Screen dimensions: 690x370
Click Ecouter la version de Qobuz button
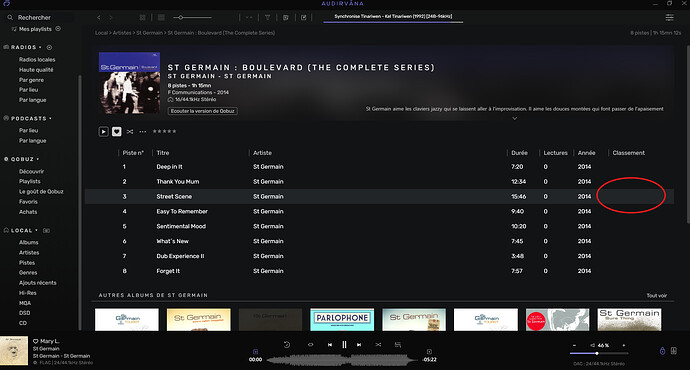(202, 111)
